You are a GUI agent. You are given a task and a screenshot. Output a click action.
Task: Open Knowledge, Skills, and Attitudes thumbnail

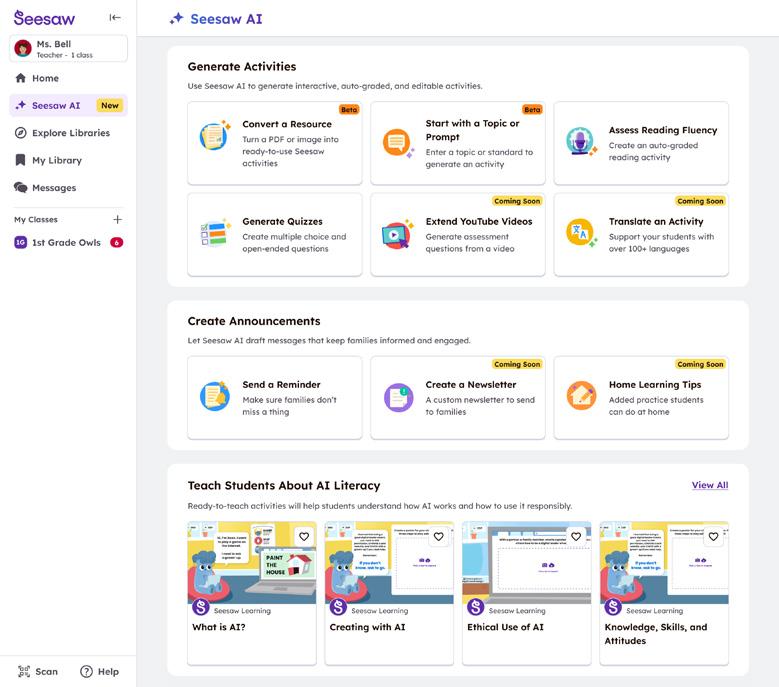pos(664,563)
